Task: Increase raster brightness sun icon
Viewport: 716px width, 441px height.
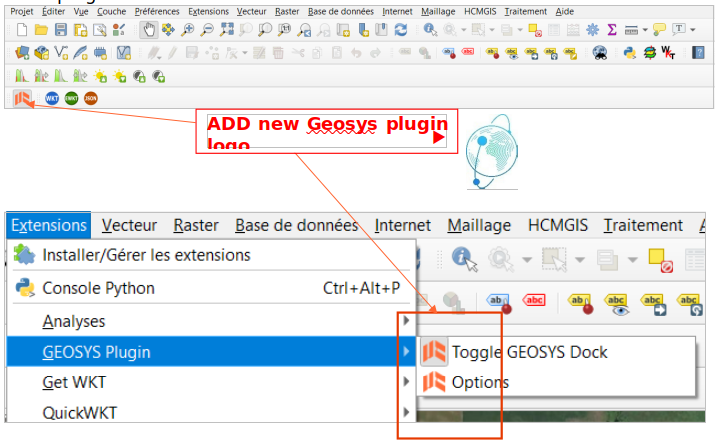Action: pyautogui.click(x=100, y=76)
